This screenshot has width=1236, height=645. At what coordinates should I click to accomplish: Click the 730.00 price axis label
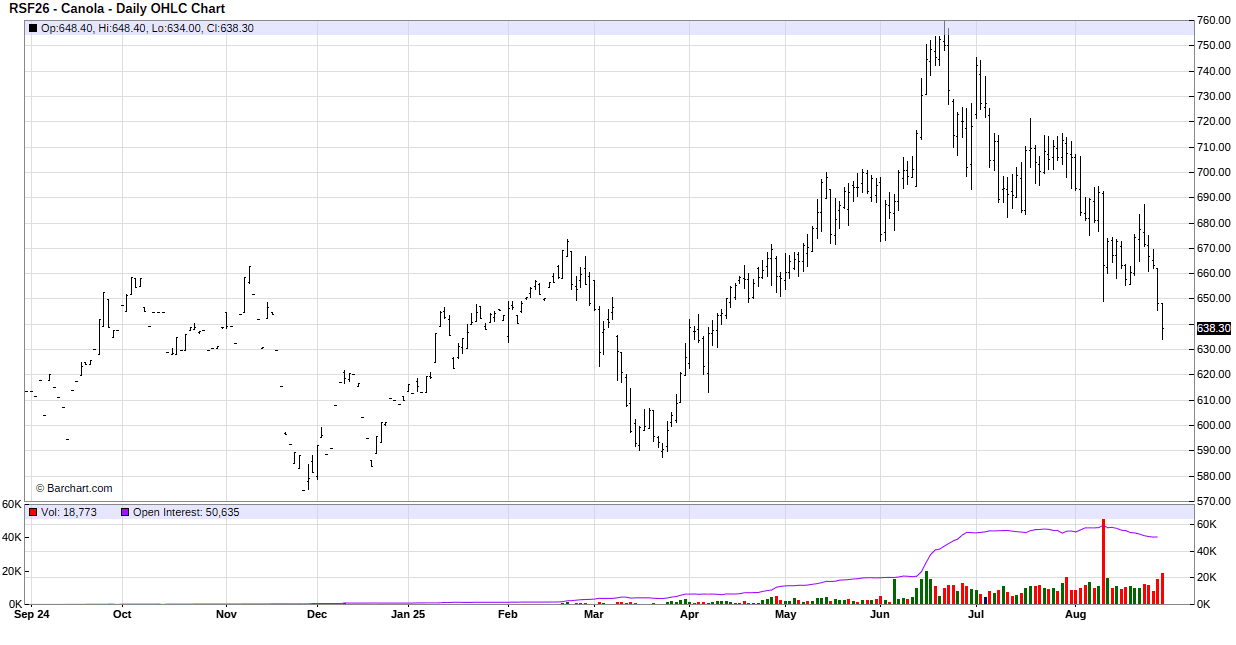pos(1213,96)
